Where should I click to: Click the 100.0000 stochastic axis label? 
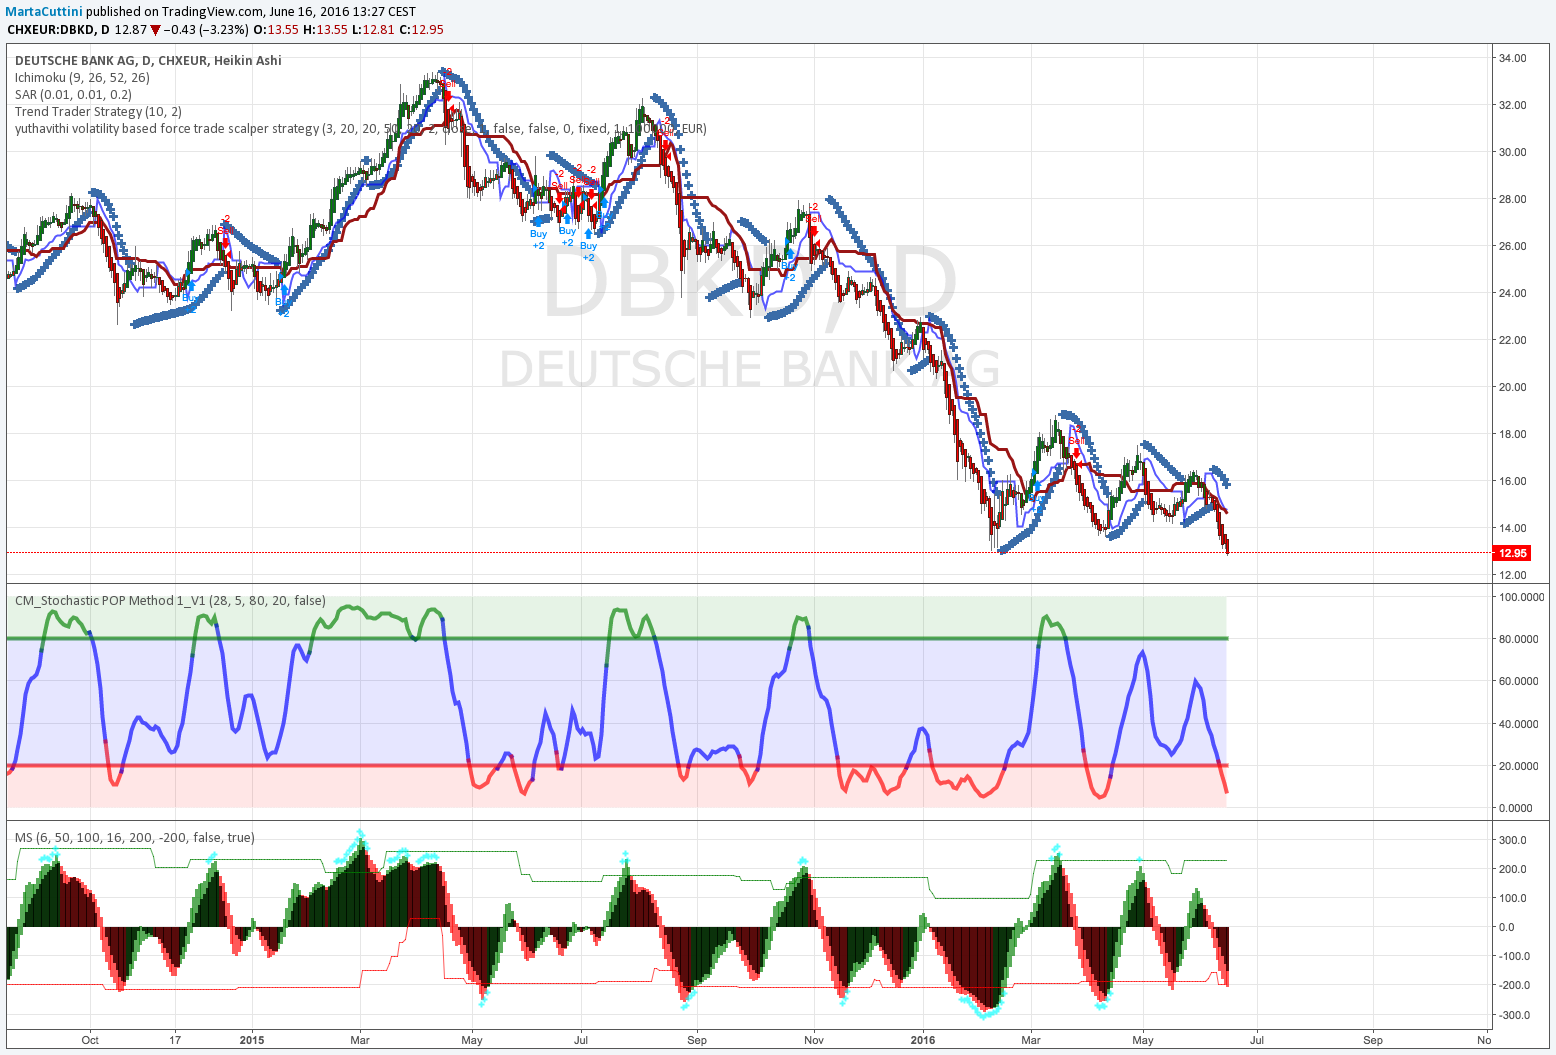click(1520, 597)
